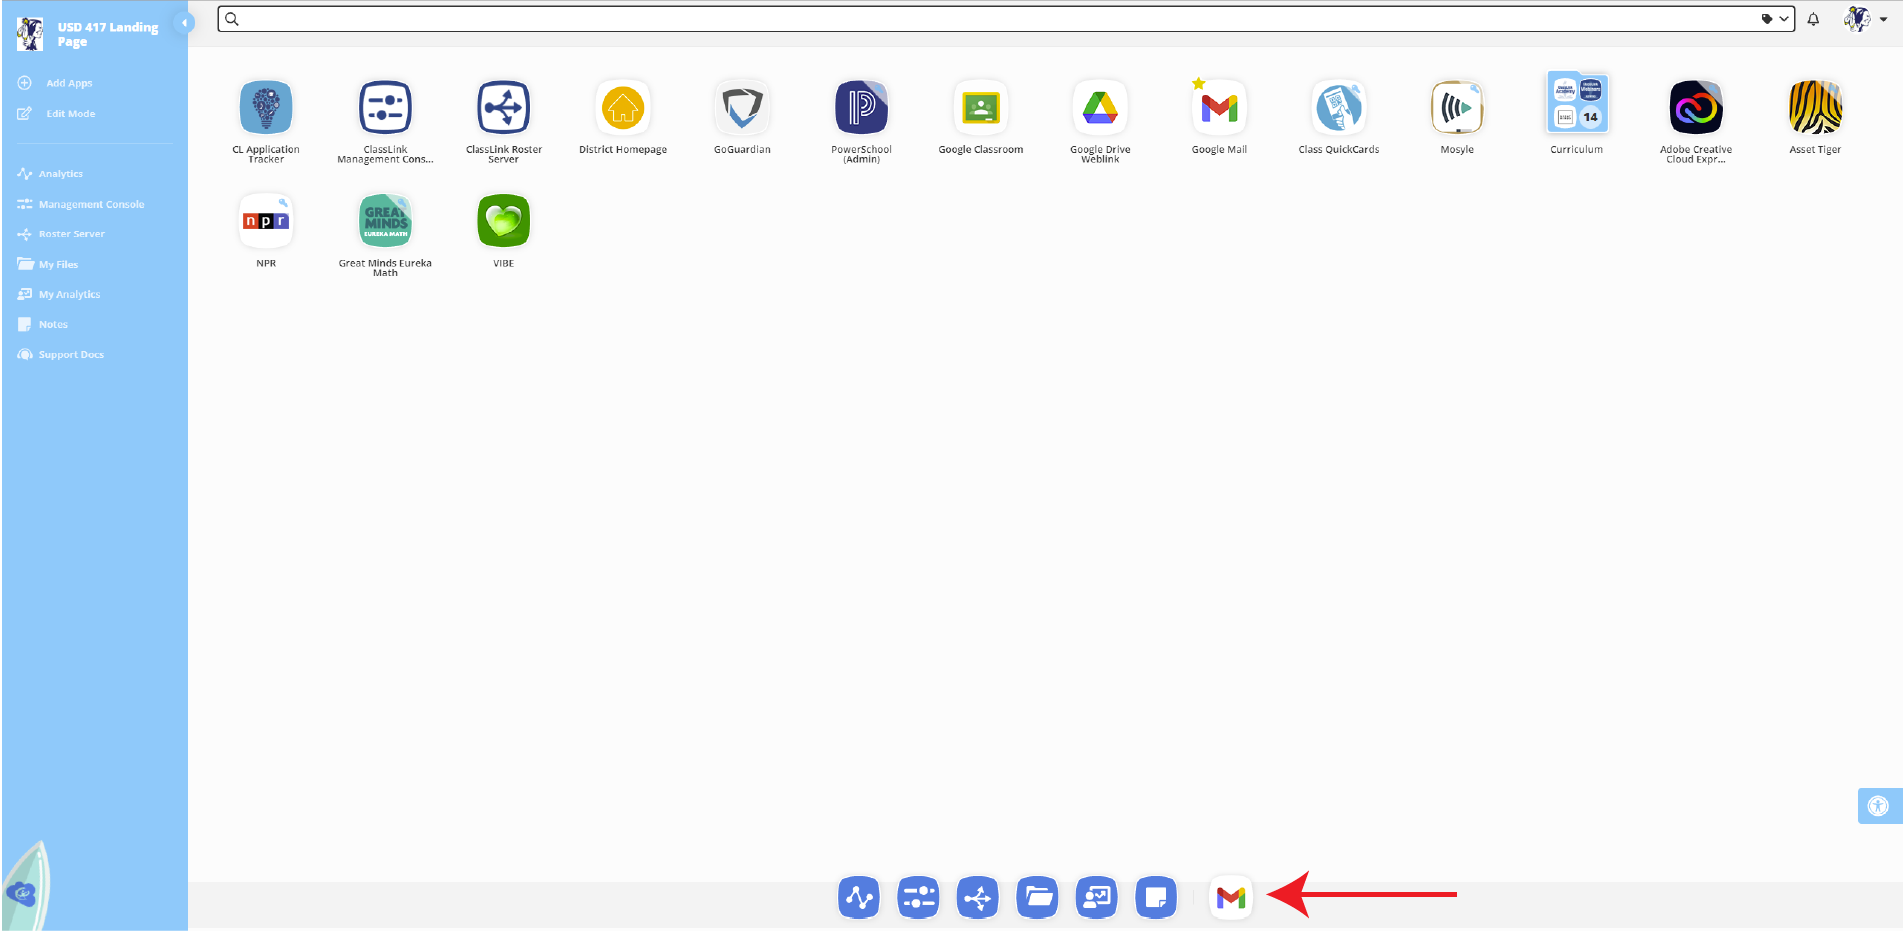
Task: Click the USD 417 district logo
Action: [30, 34]
